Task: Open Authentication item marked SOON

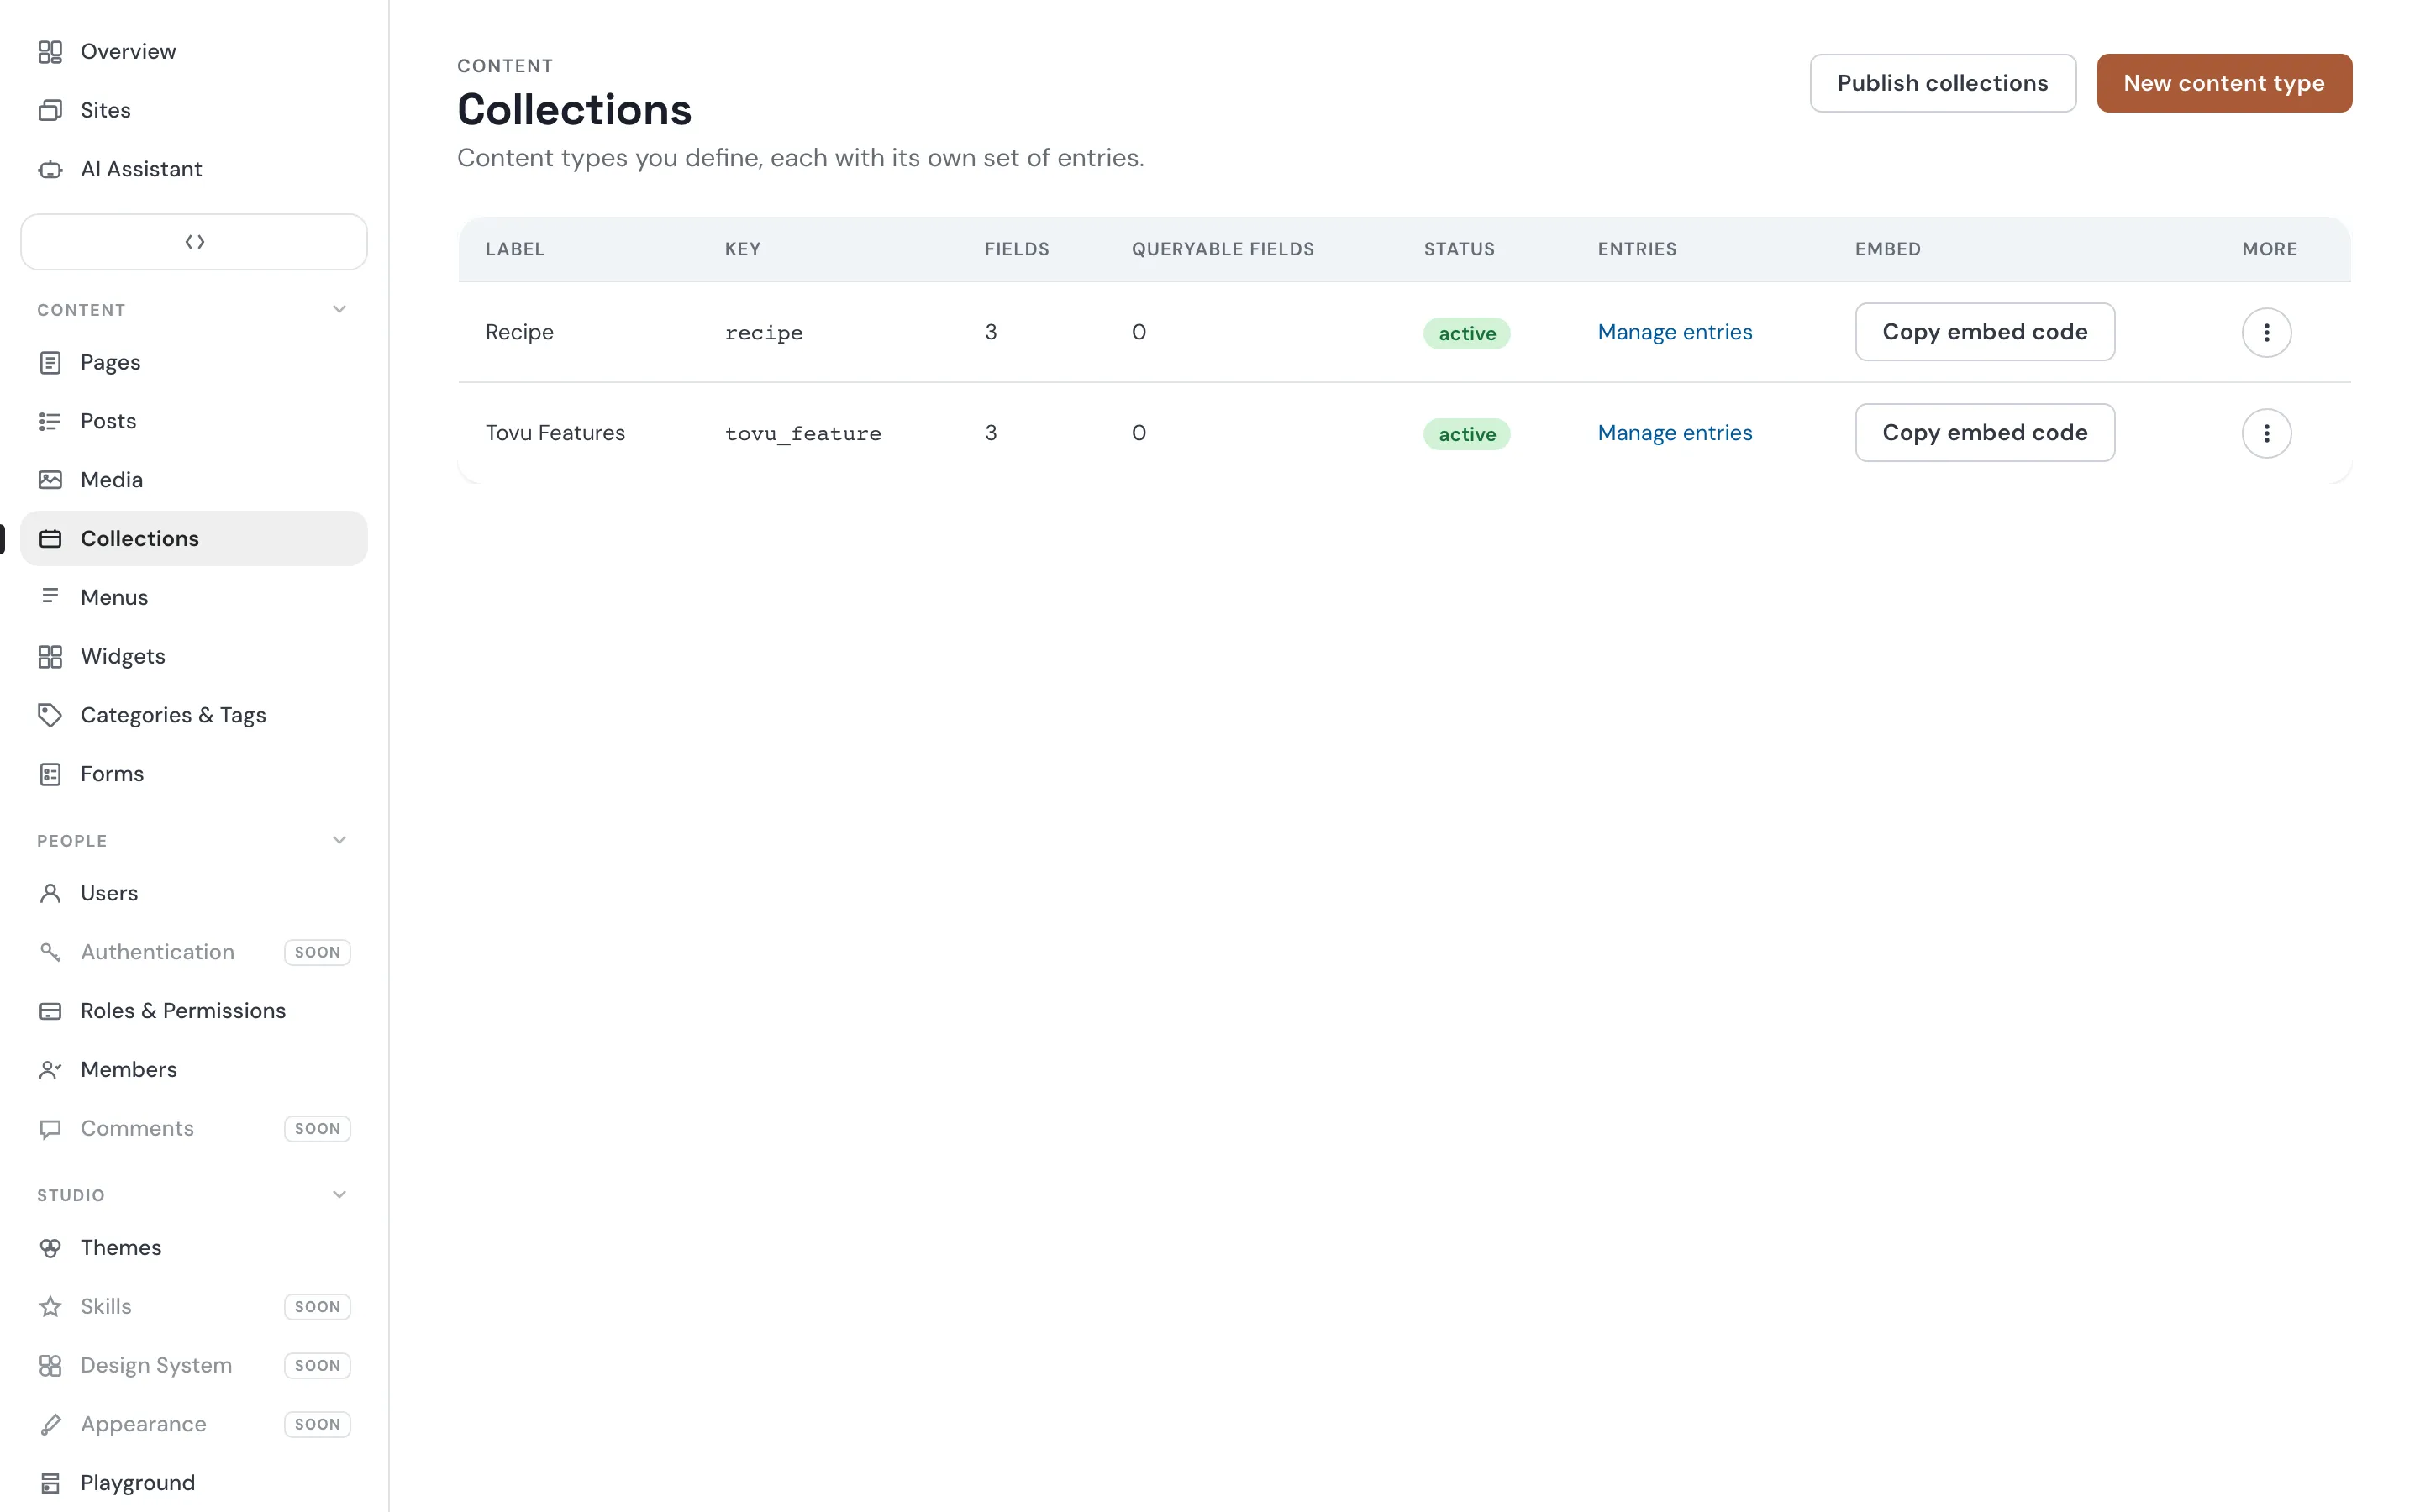Action: [x=194, y=952]
